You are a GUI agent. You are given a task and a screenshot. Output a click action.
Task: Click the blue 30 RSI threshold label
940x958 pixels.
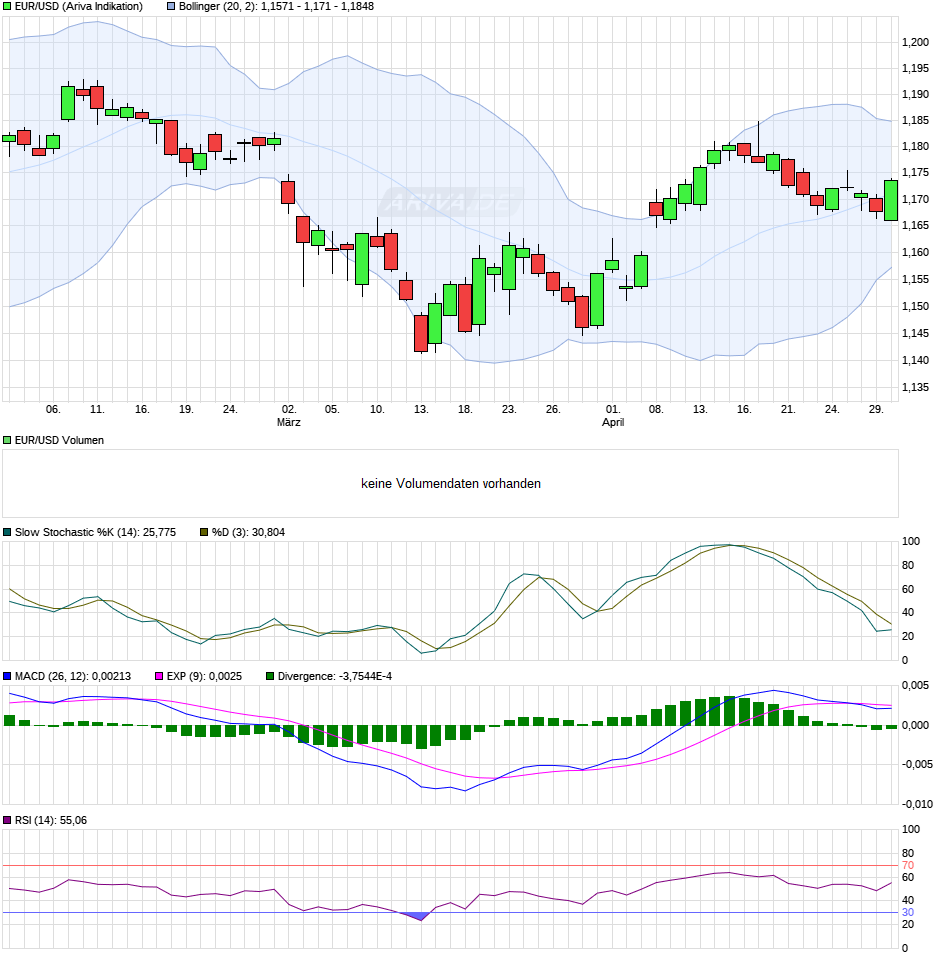[908, 913]
